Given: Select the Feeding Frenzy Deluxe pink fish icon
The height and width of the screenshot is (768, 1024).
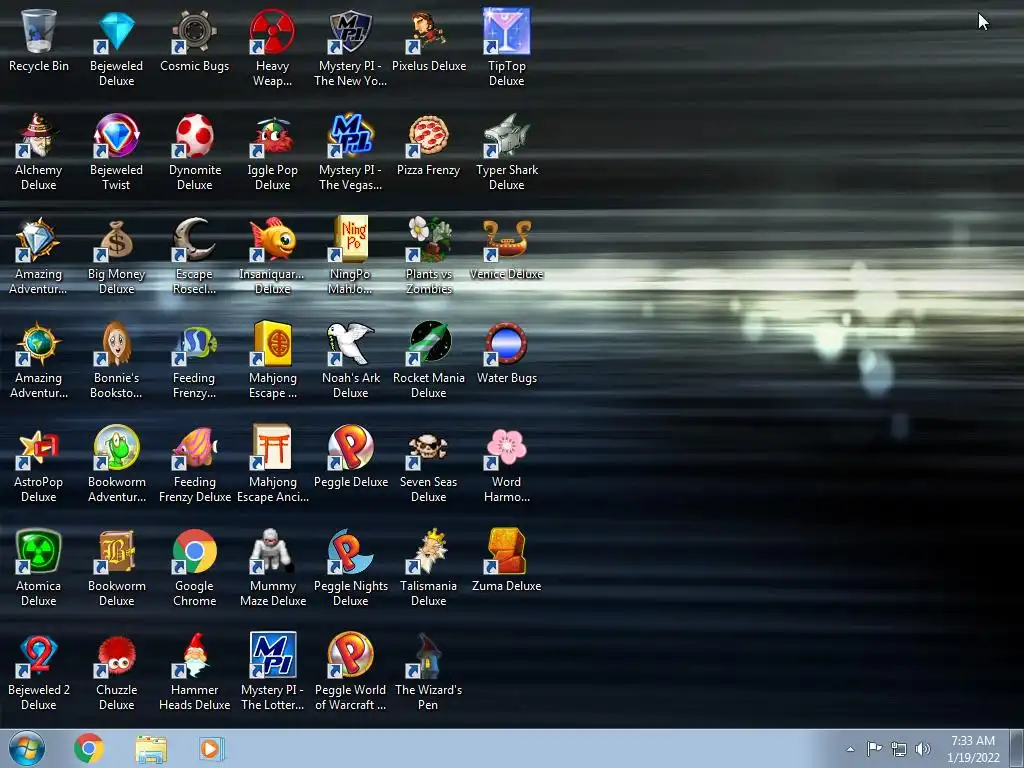Looking at the screenshot, I should (195, 447).
